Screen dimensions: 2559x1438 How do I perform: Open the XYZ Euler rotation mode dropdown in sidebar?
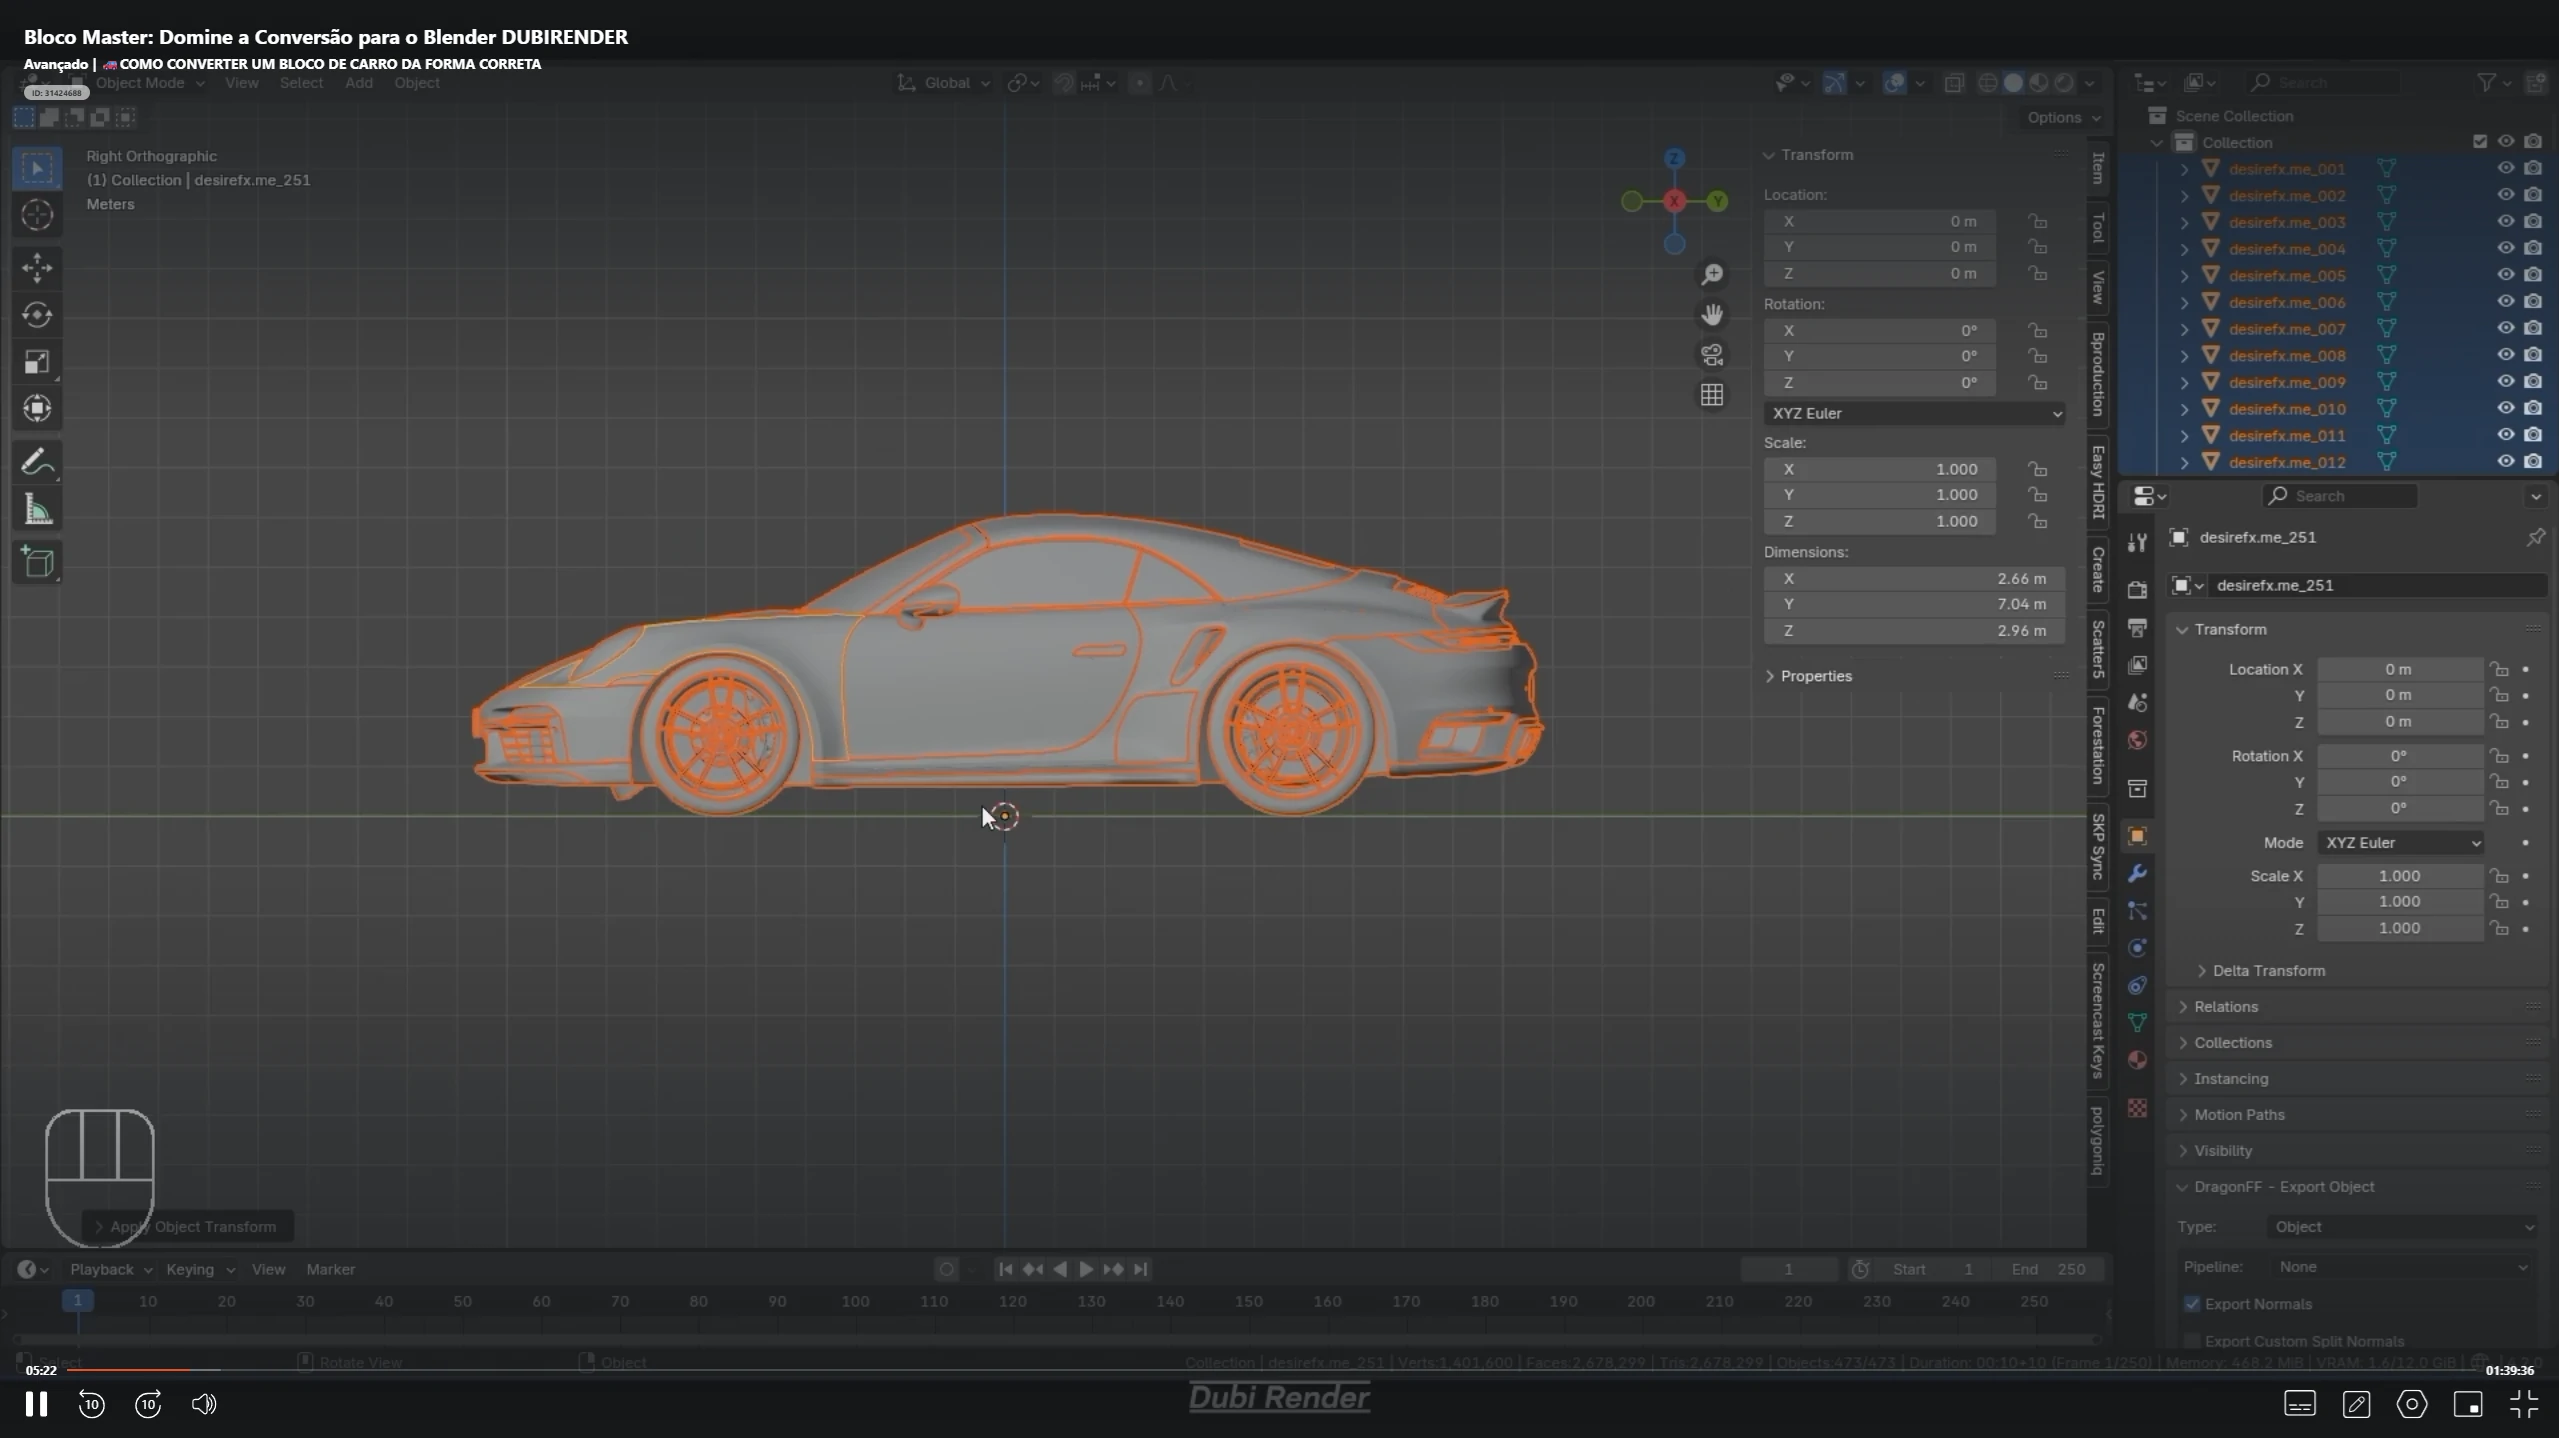click(1914, 413)
